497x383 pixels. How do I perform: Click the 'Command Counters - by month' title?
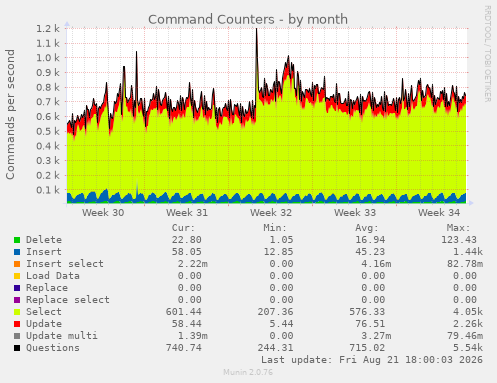248,19
